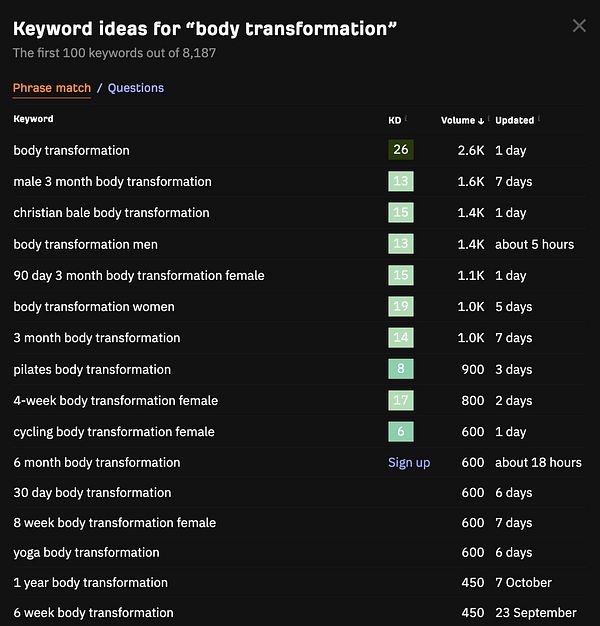The height and width of the screenshot is (626, 600).
Task: Sort by the Volume column header
Action: (x=462, y=120)
